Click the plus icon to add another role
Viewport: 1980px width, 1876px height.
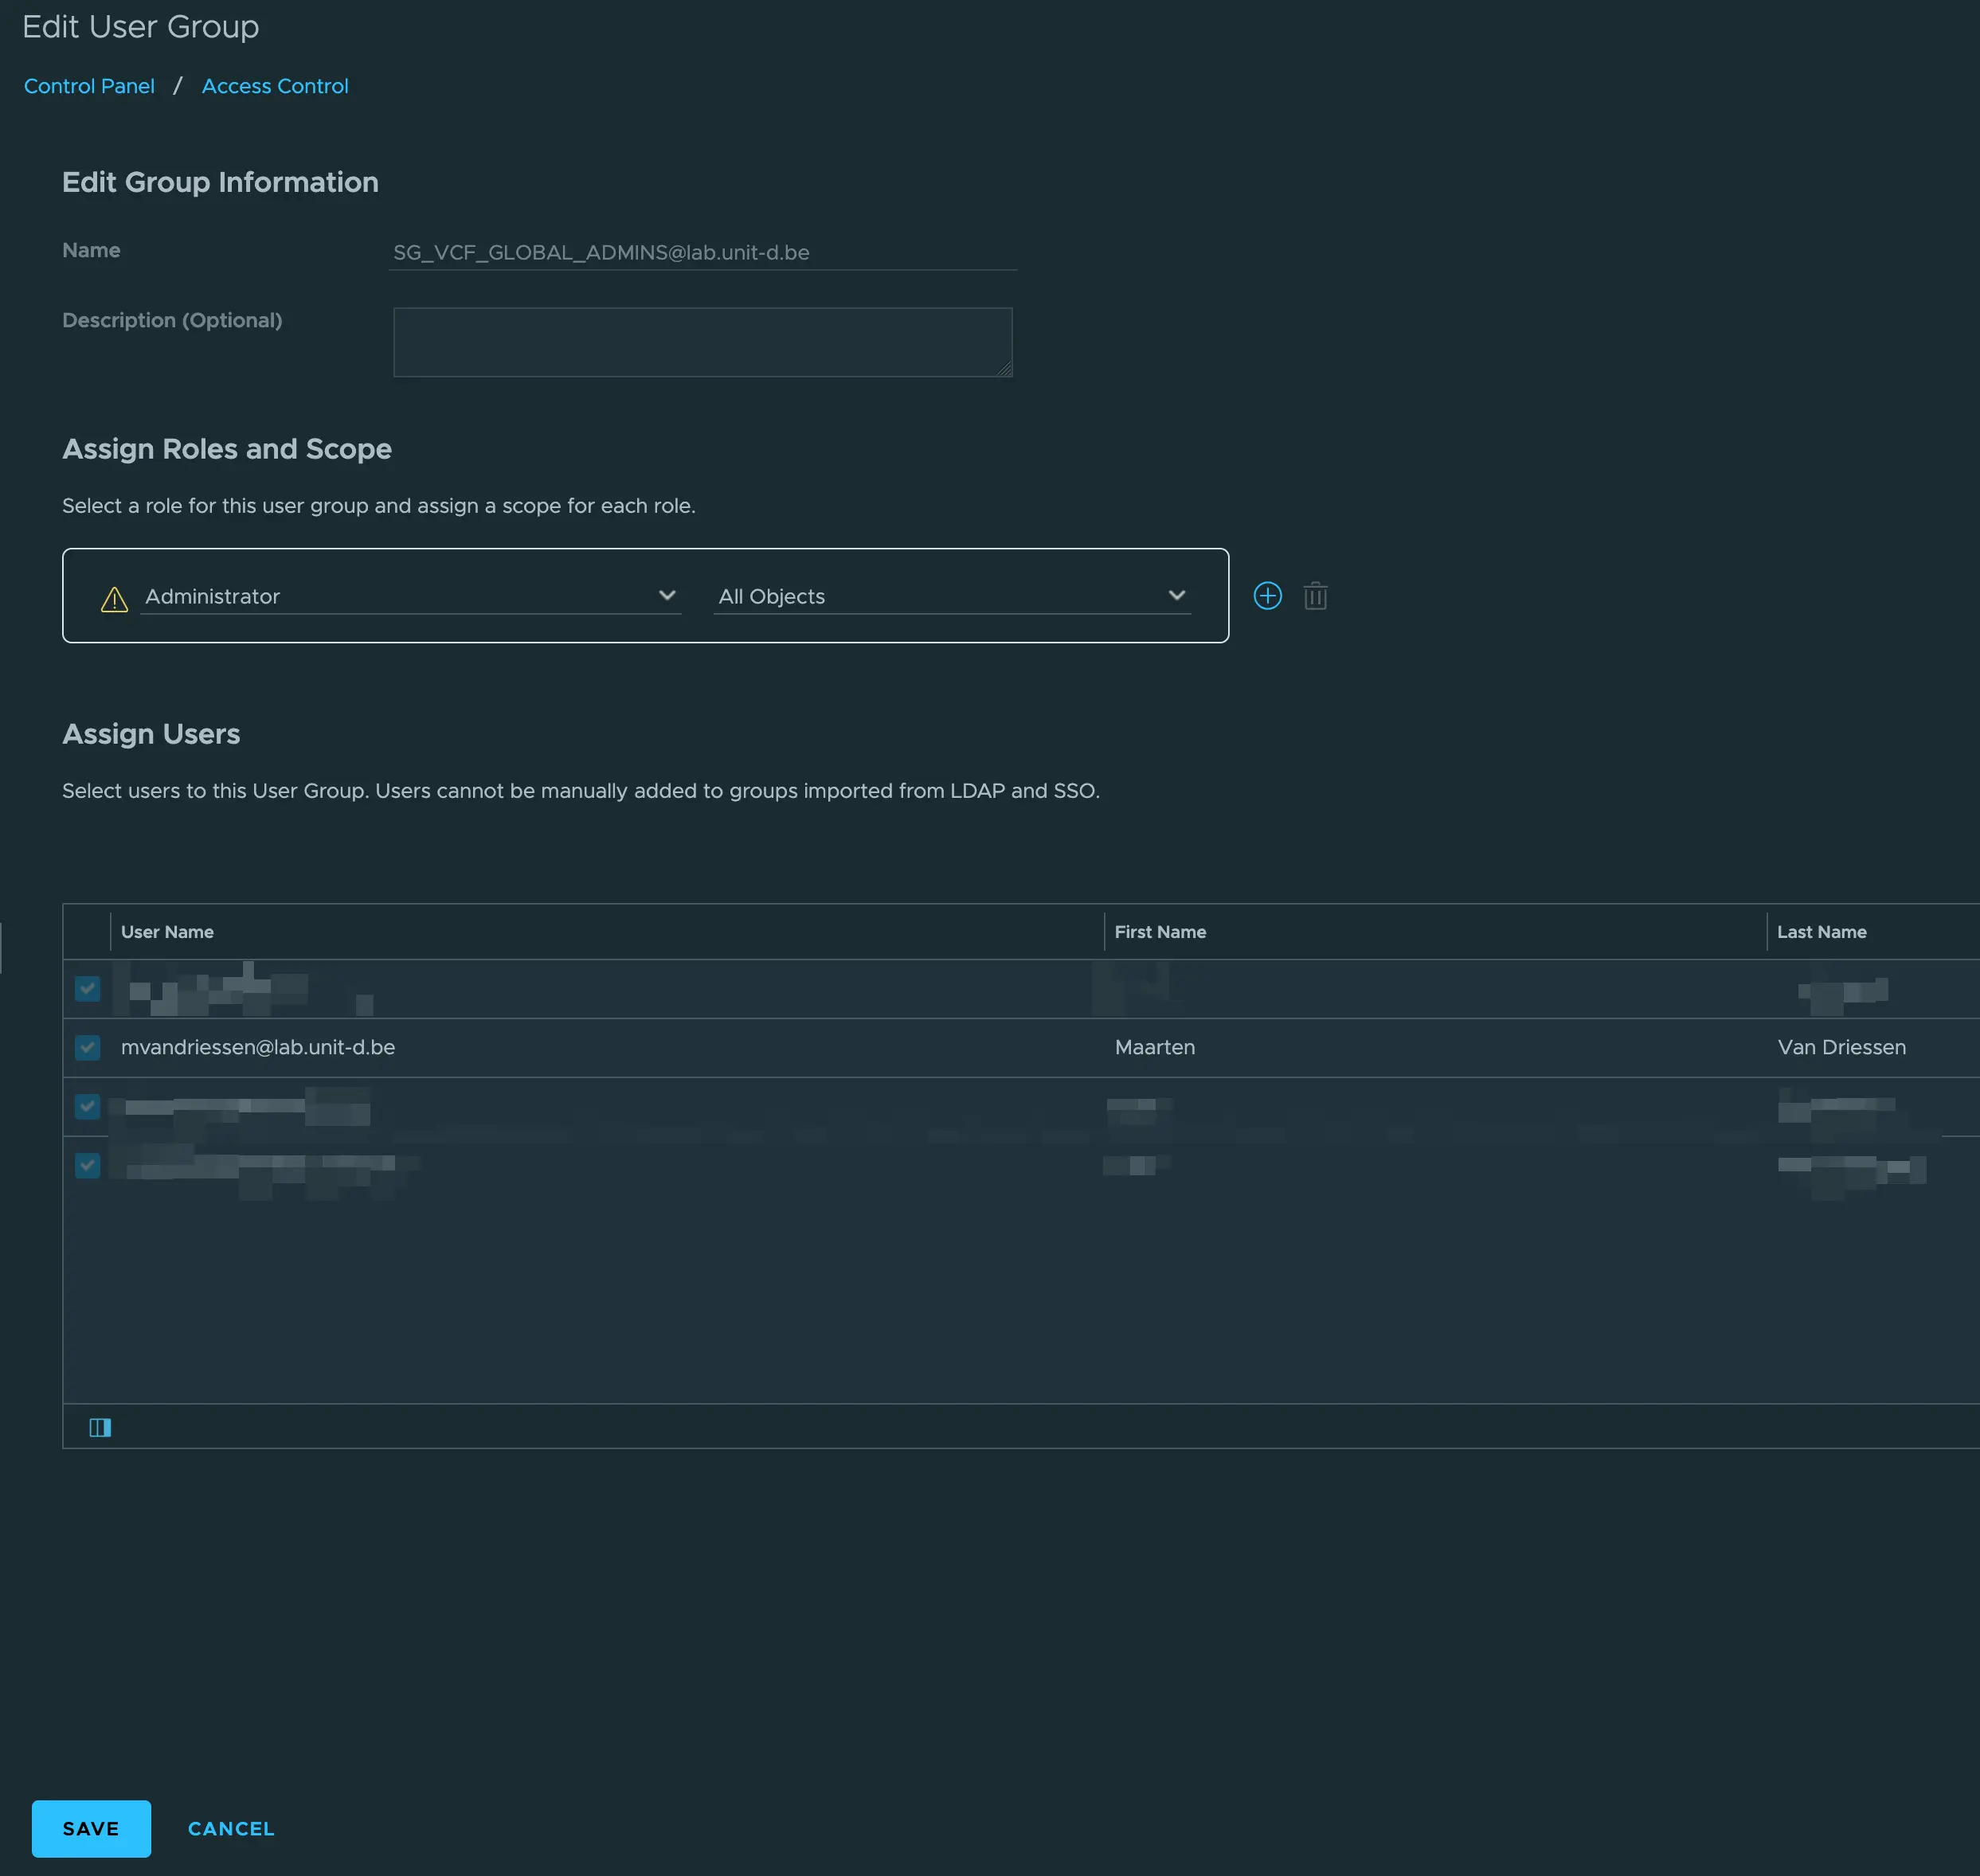point(1267,595)
